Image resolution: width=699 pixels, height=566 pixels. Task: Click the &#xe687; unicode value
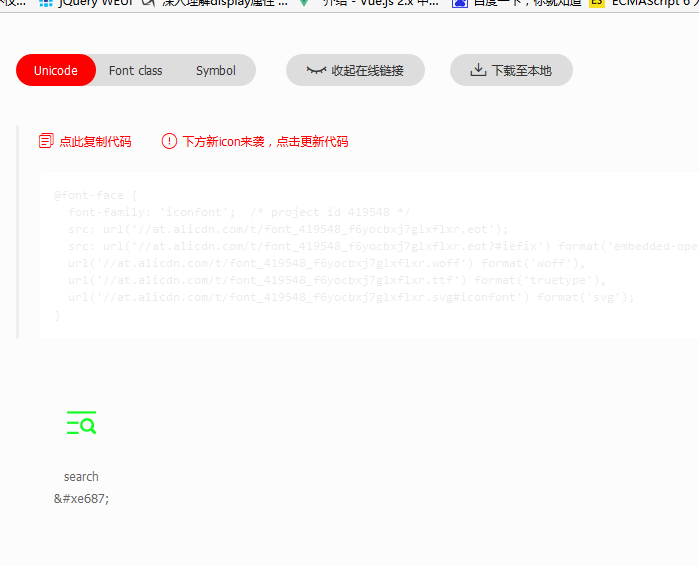82,498
